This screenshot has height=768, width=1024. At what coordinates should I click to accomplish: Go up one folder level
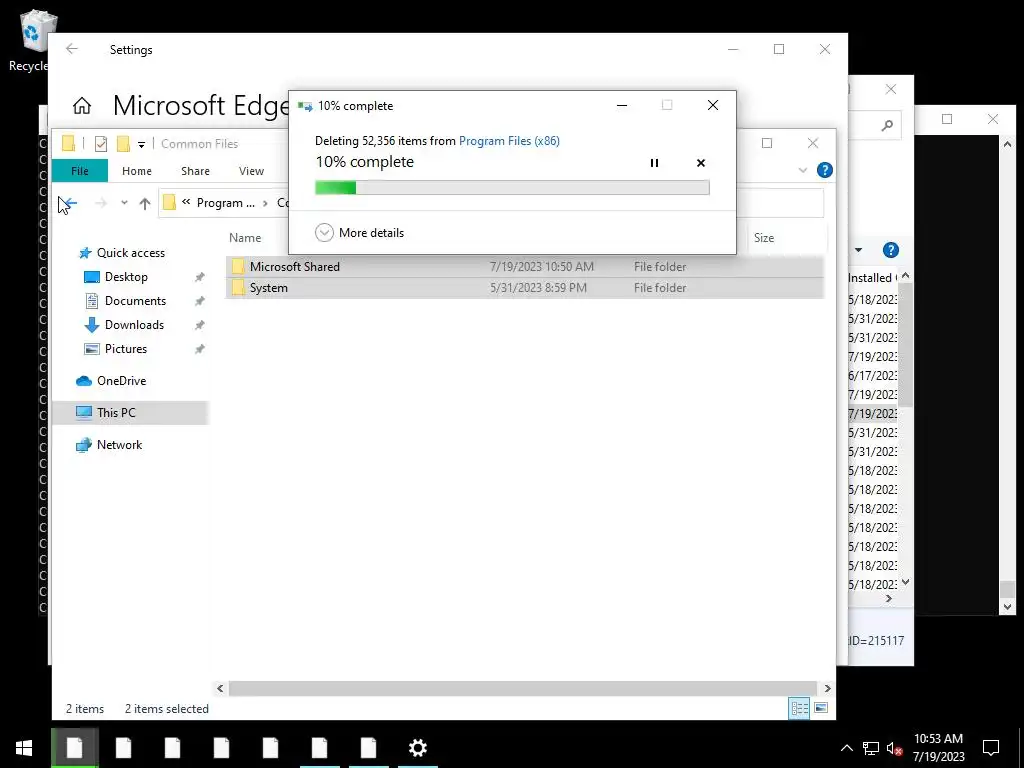tap(145, 203)
